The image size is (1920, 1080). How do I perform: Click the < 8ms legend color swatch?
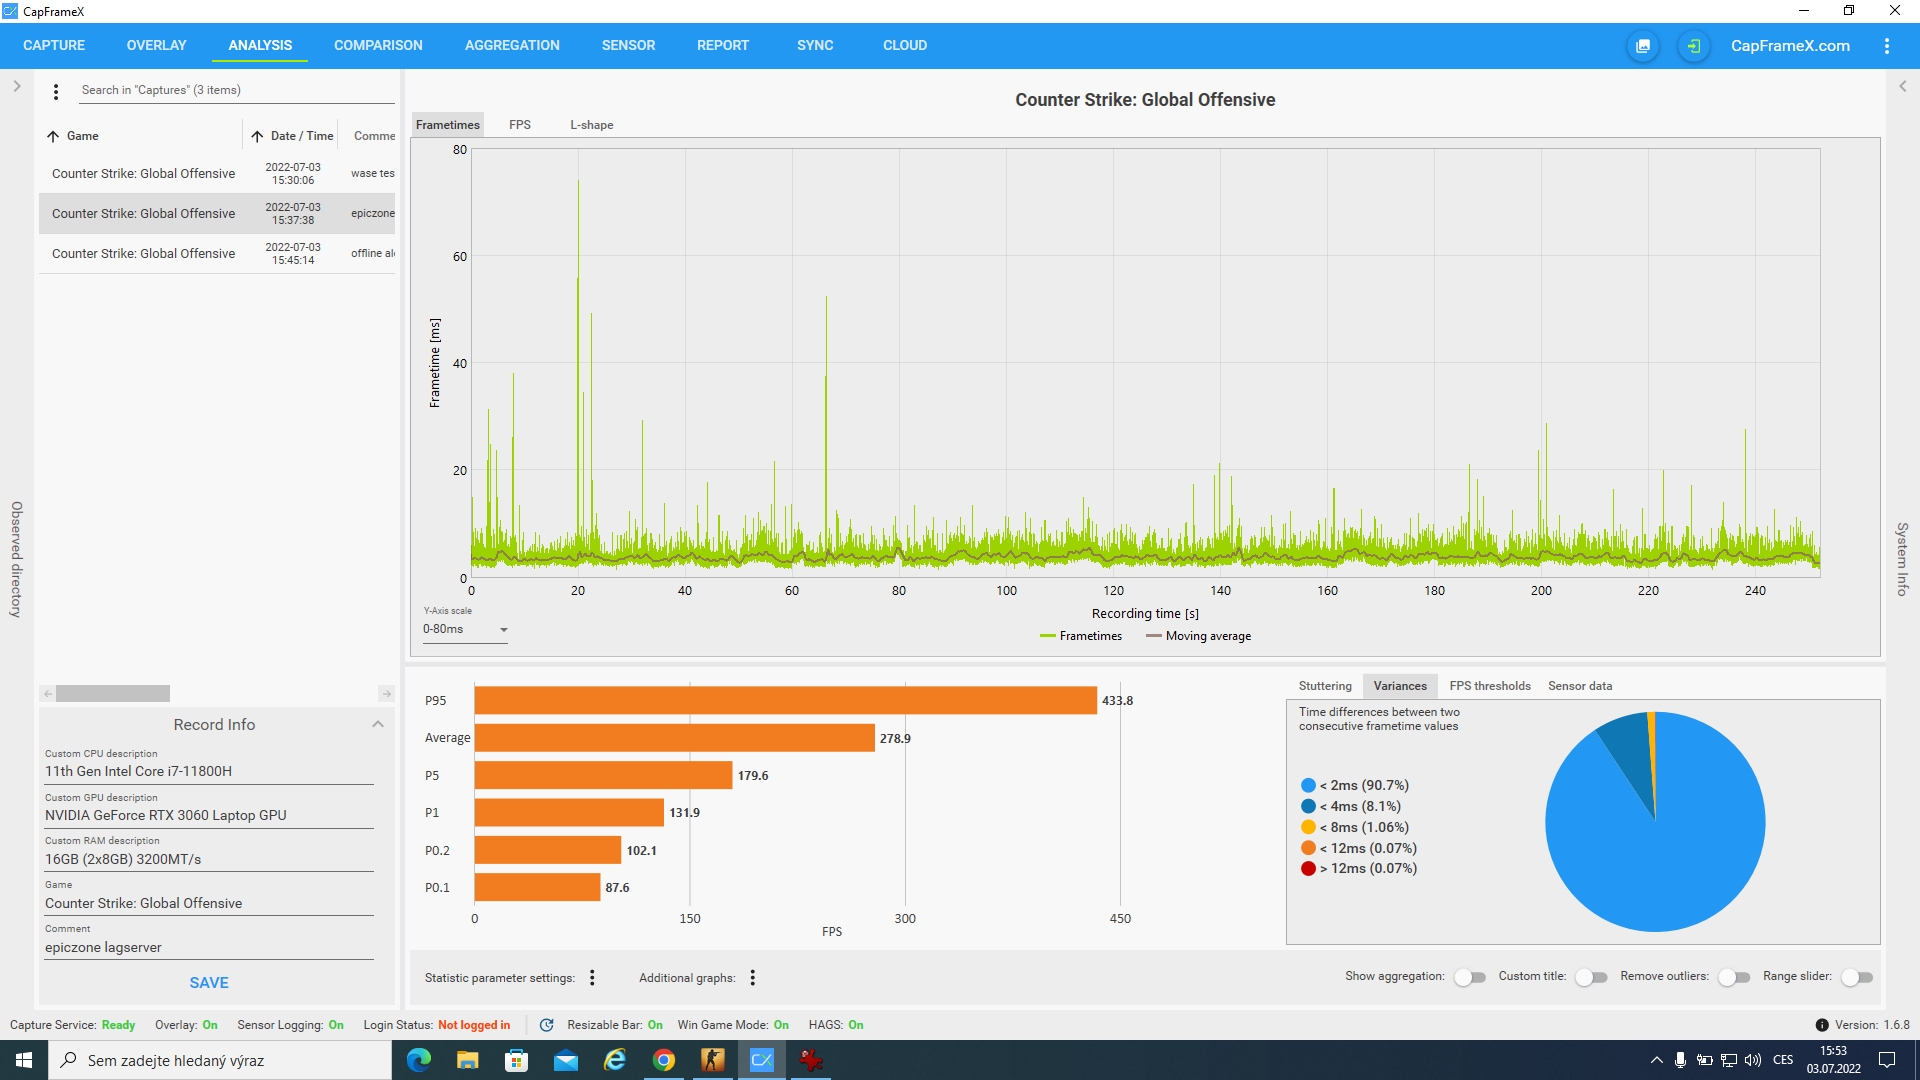[x=1308, y=827]
